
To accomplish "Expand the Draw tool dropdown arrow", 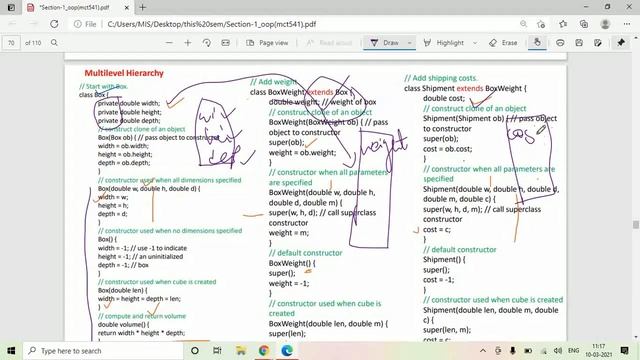I will click(x=409, y=42).
